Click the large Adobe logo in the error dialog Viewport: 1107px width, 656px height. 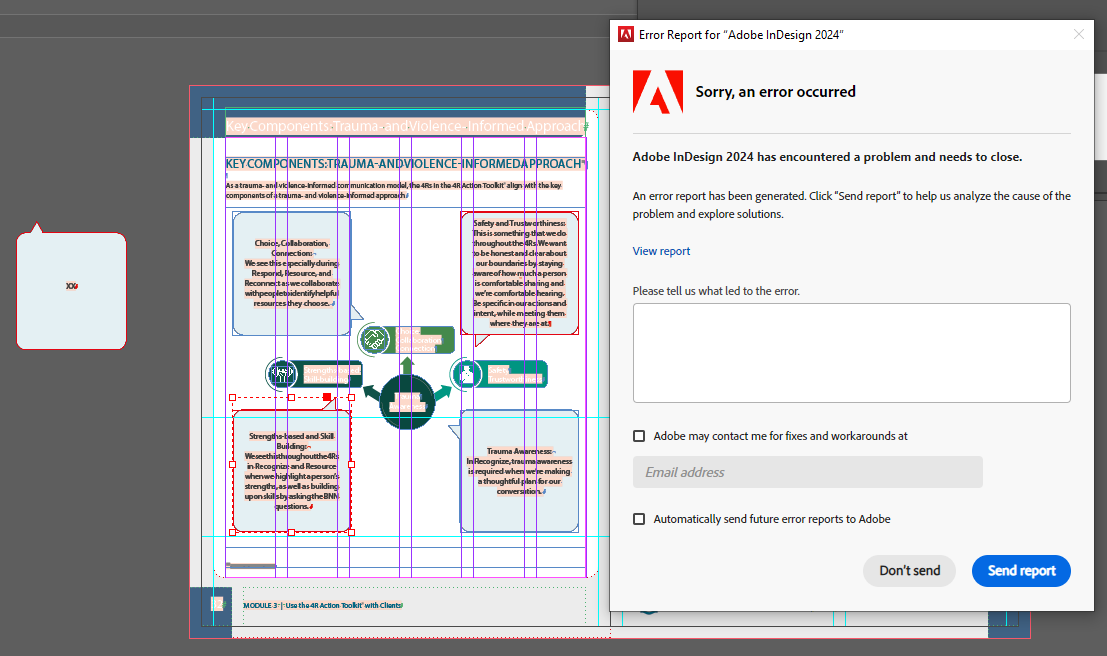point(656,93)
